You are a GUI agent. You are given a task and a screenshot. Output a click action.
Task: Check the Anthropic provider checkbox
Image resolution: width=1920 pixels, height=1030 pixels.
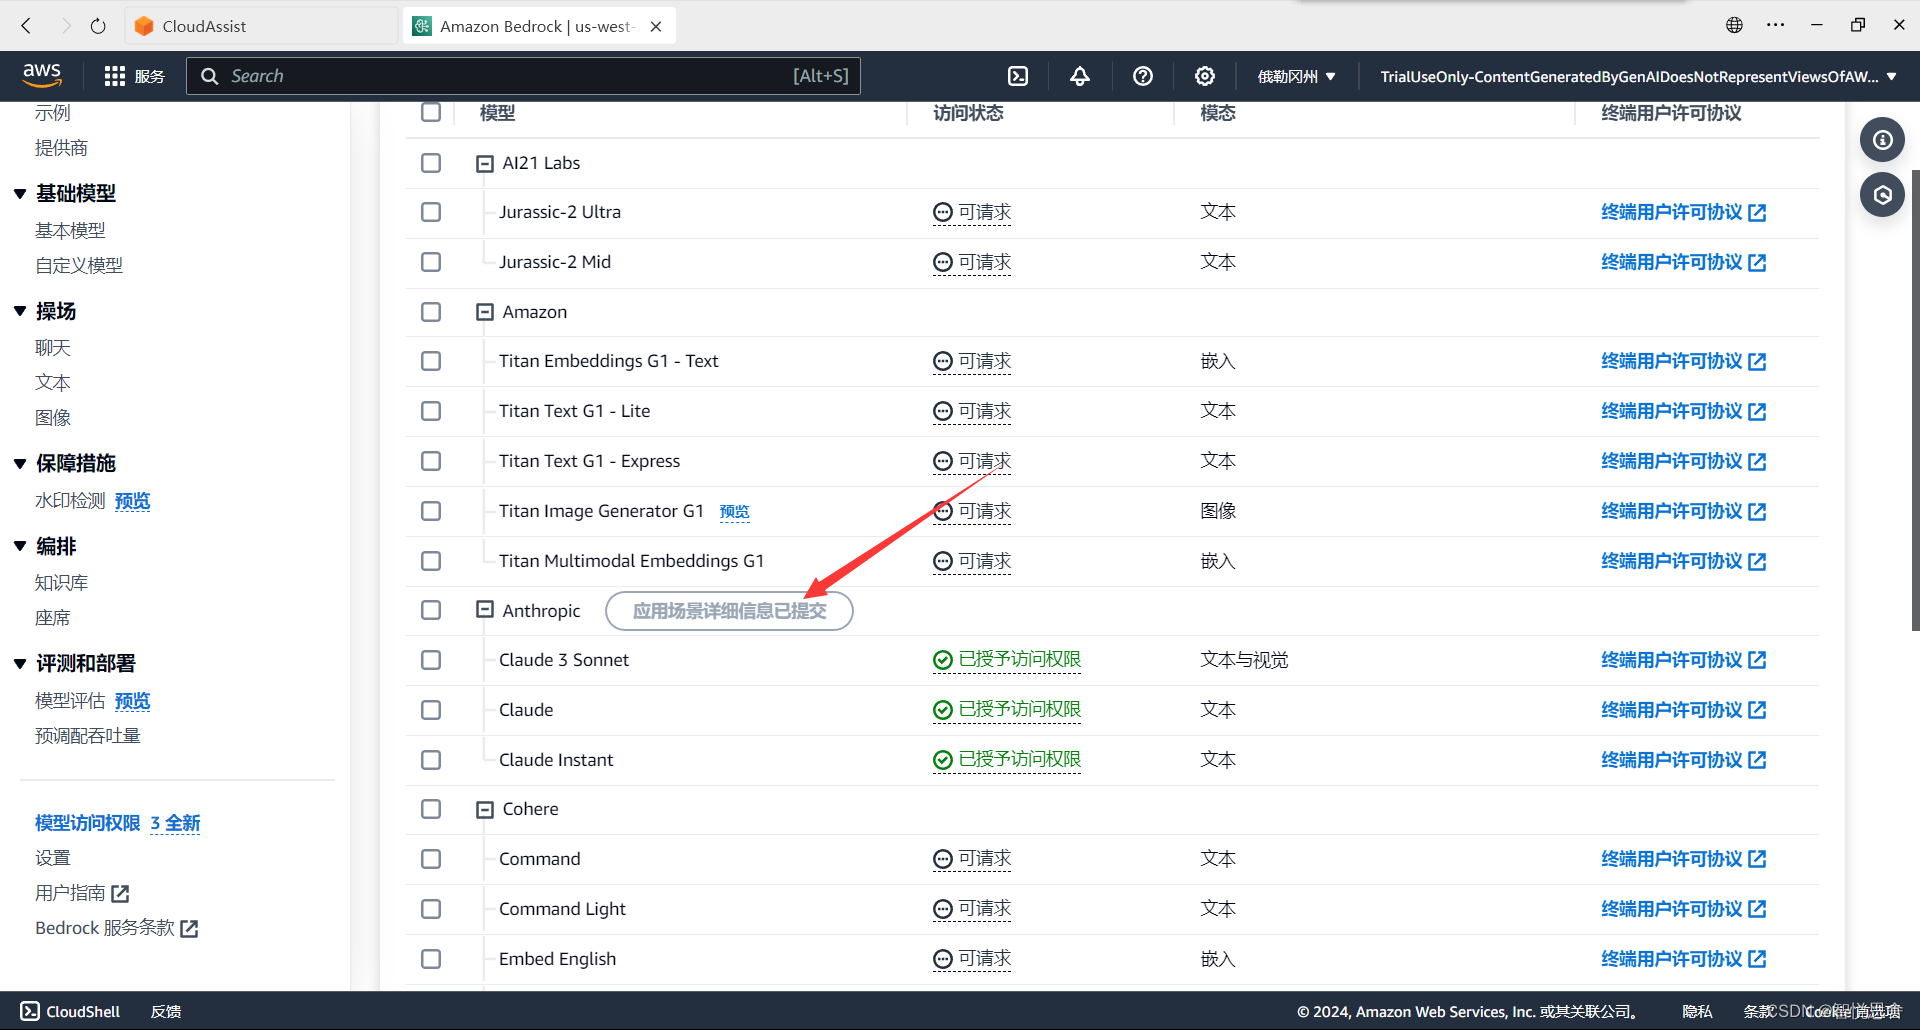click(x=431, y=610)
